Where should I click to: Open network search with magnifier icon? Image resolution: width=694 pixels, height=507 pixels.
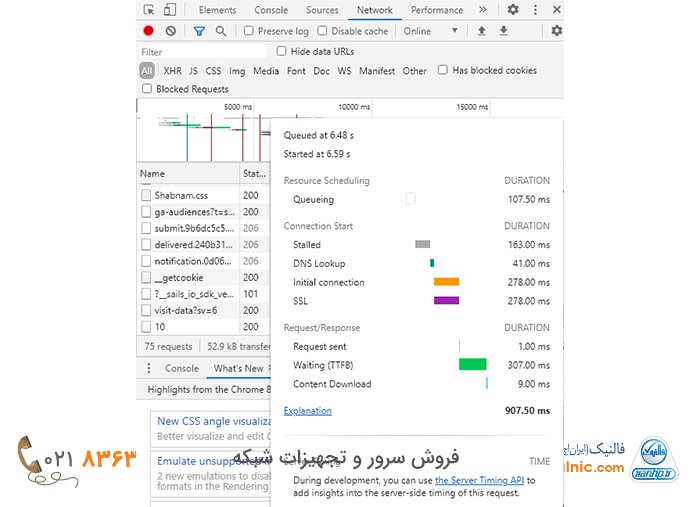point(221,31)
